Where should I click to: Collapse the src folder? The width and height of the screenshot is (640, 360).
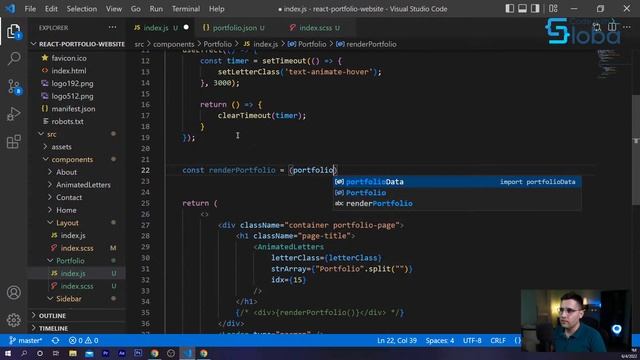point(77,134)
